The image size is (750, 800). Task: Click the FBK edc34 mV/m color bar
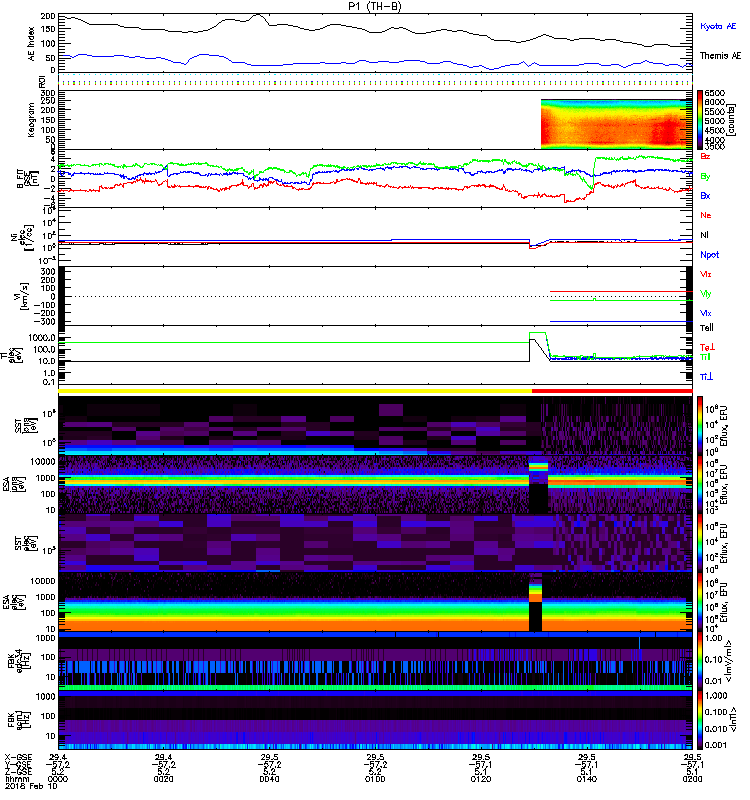[x=700, y=660]
